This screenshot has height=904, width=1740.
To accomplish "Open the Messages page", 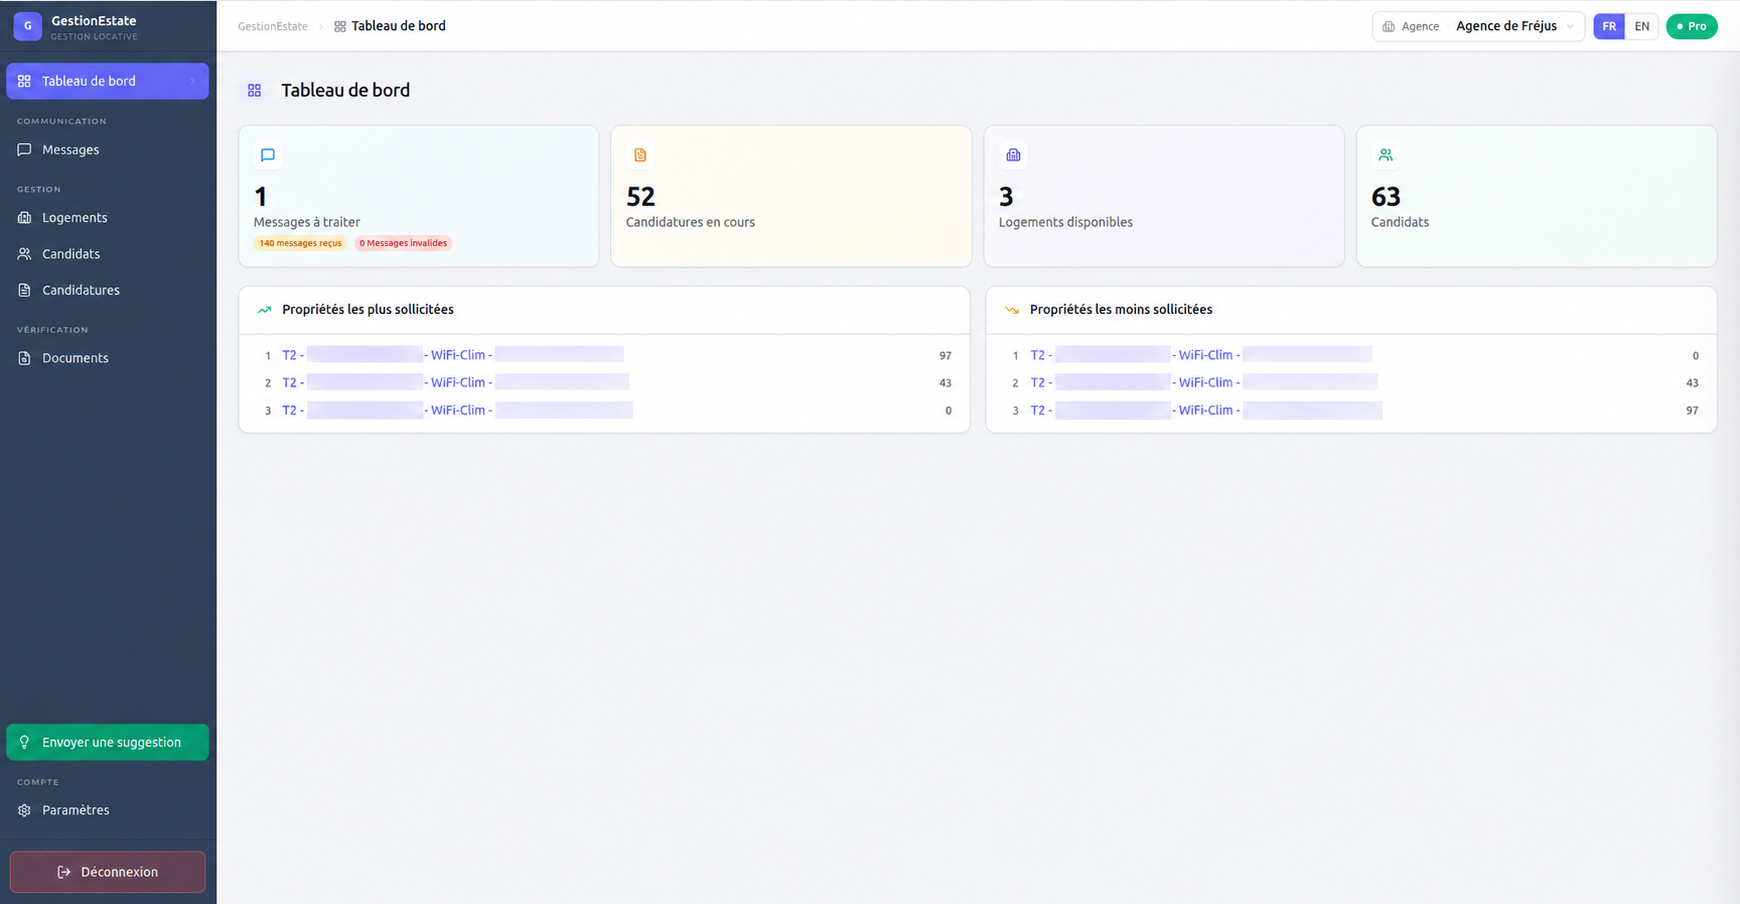I will coord(107,150).
